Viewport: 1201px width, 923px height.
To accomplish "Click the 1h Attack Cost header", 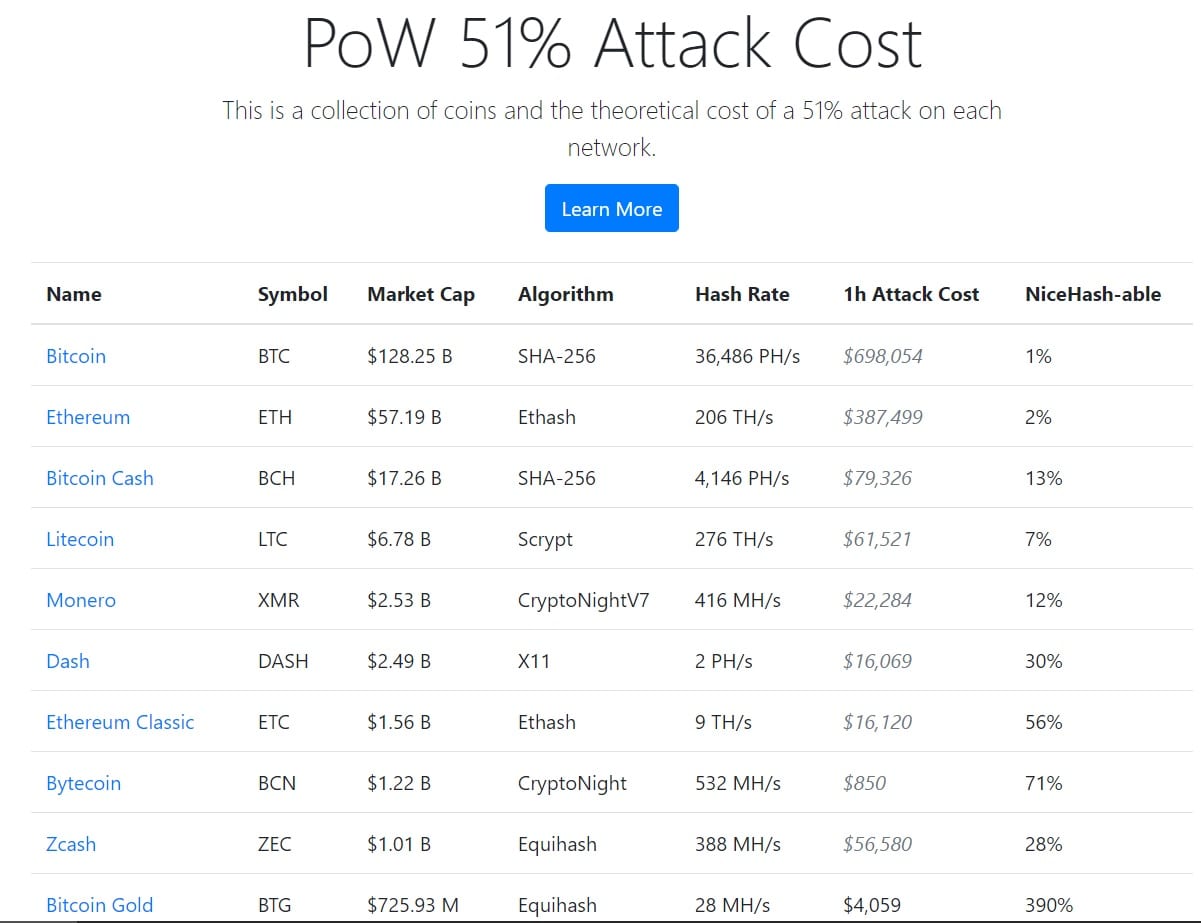I will pyautogui.click(x=911, y=294).
